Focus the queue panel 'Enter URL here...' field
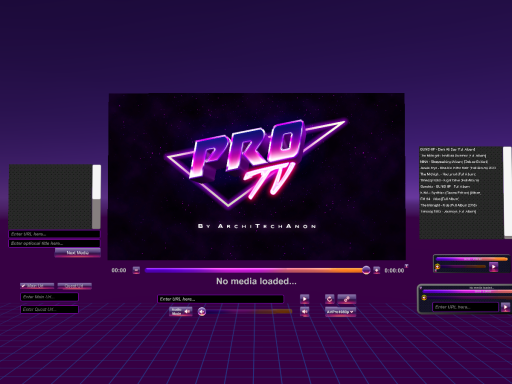This screenshot has height=384, width=512. click(54, 234)
